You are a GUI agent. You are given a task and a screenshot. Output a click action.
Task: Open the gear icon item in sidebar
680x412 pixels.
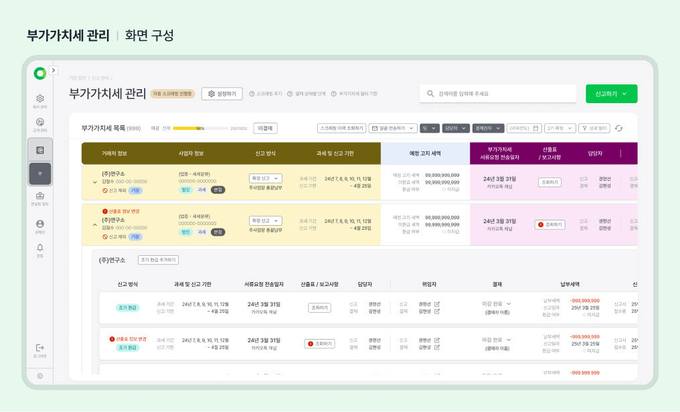tap(40, 98)
